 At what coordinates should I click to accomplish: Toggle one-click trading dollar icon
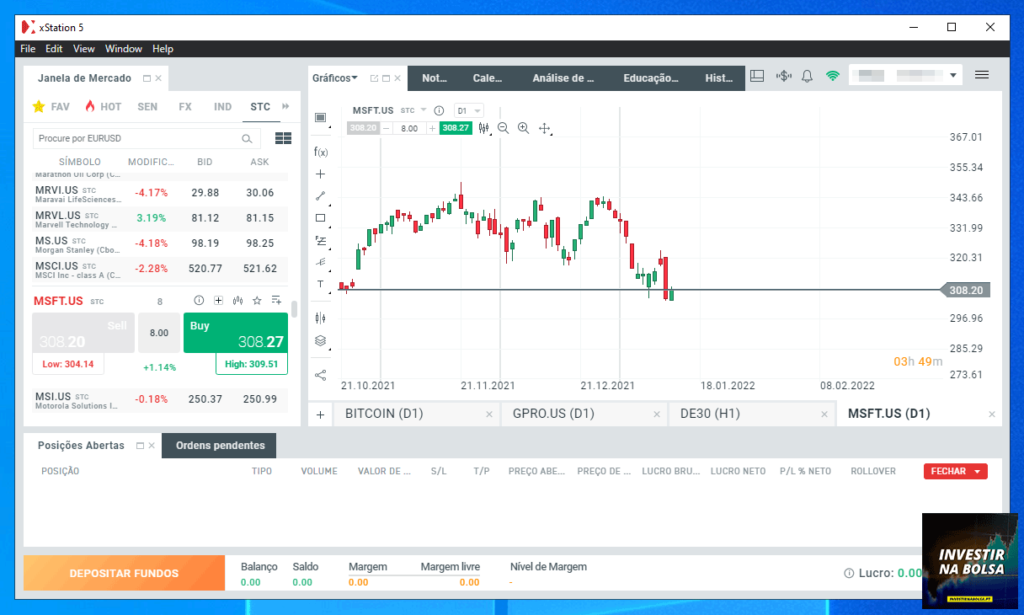(784, 76)
